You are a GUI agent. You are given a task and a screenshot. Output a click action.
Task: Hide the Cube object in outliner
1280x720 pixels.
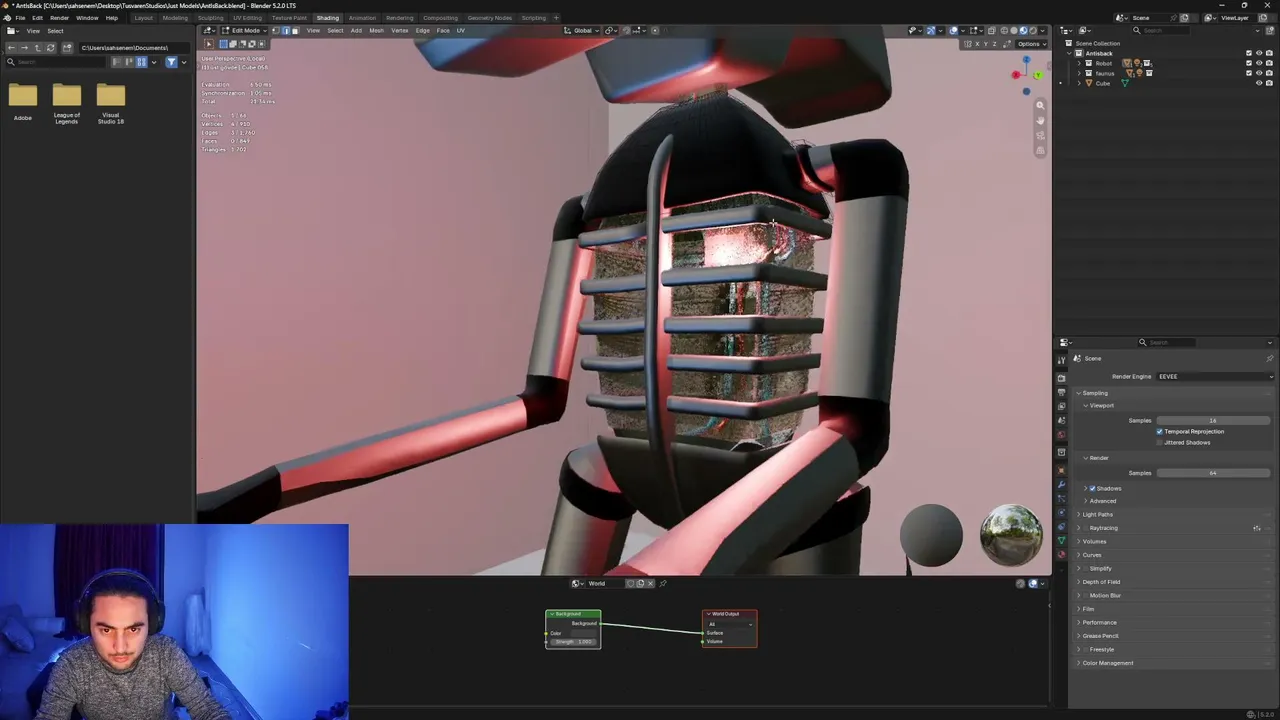click(x=1258, y=83)
